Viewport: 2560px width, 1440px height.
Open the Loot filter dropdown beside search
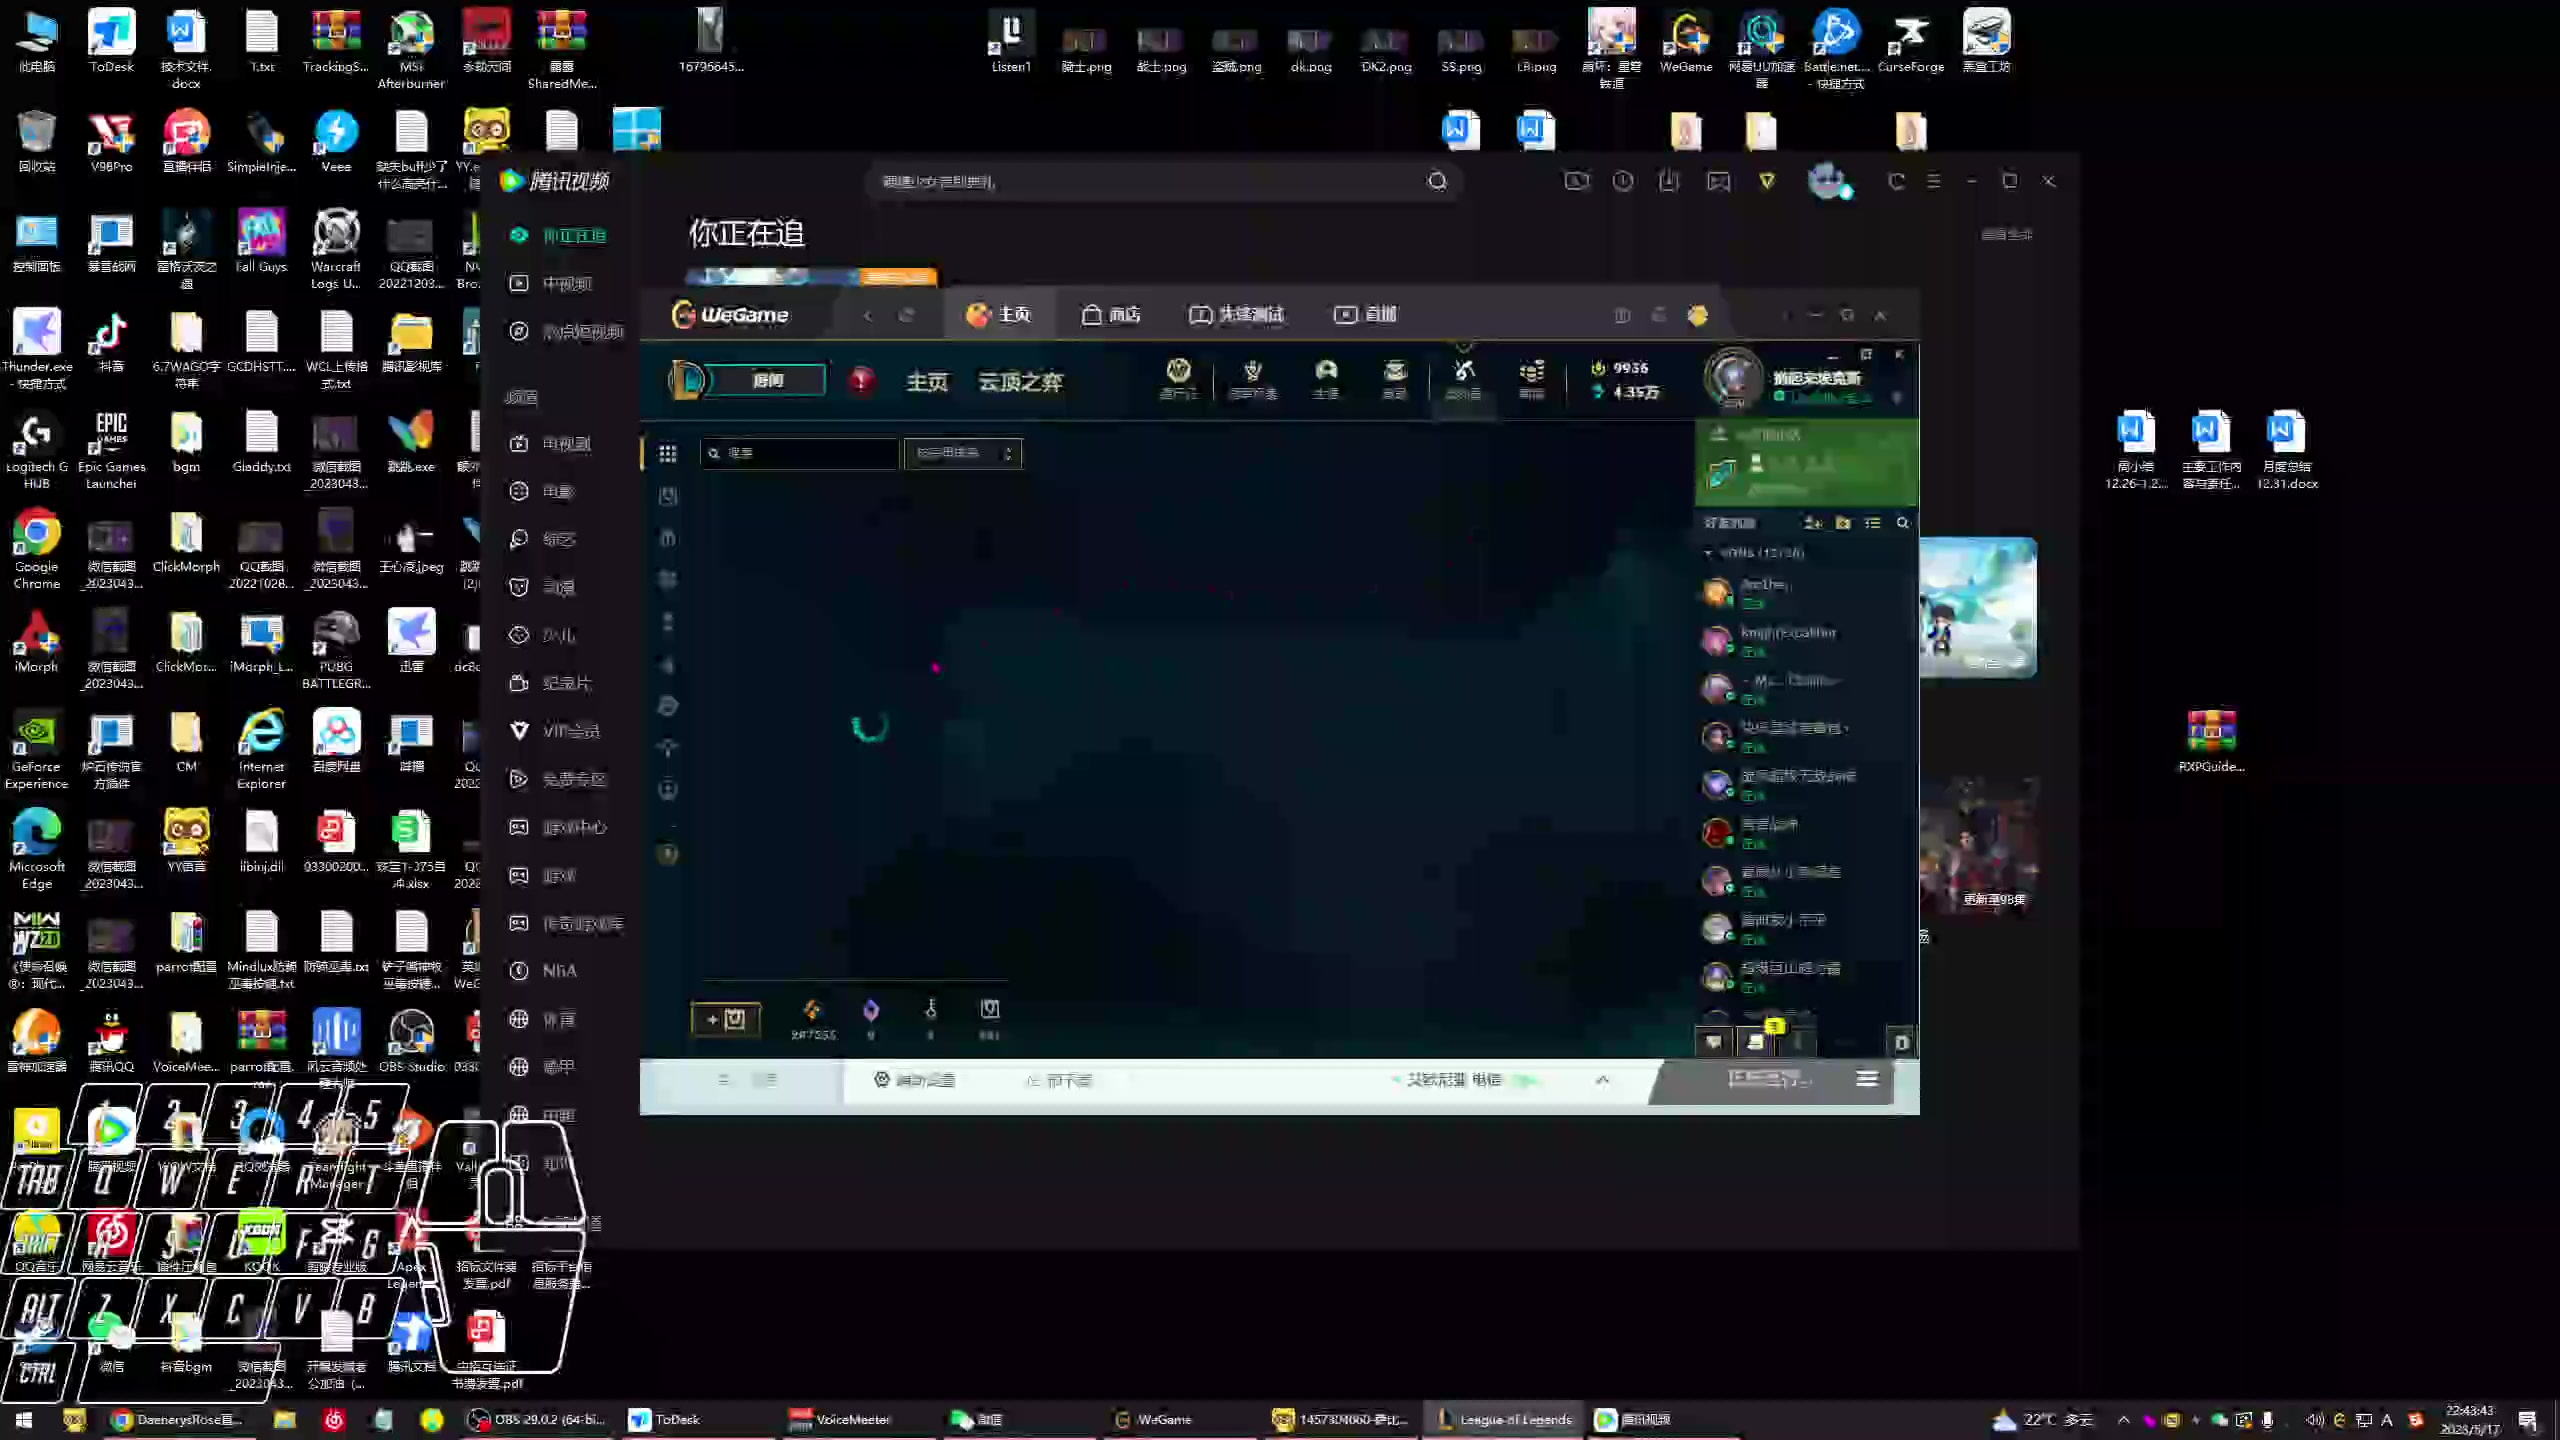pos(962,453)
